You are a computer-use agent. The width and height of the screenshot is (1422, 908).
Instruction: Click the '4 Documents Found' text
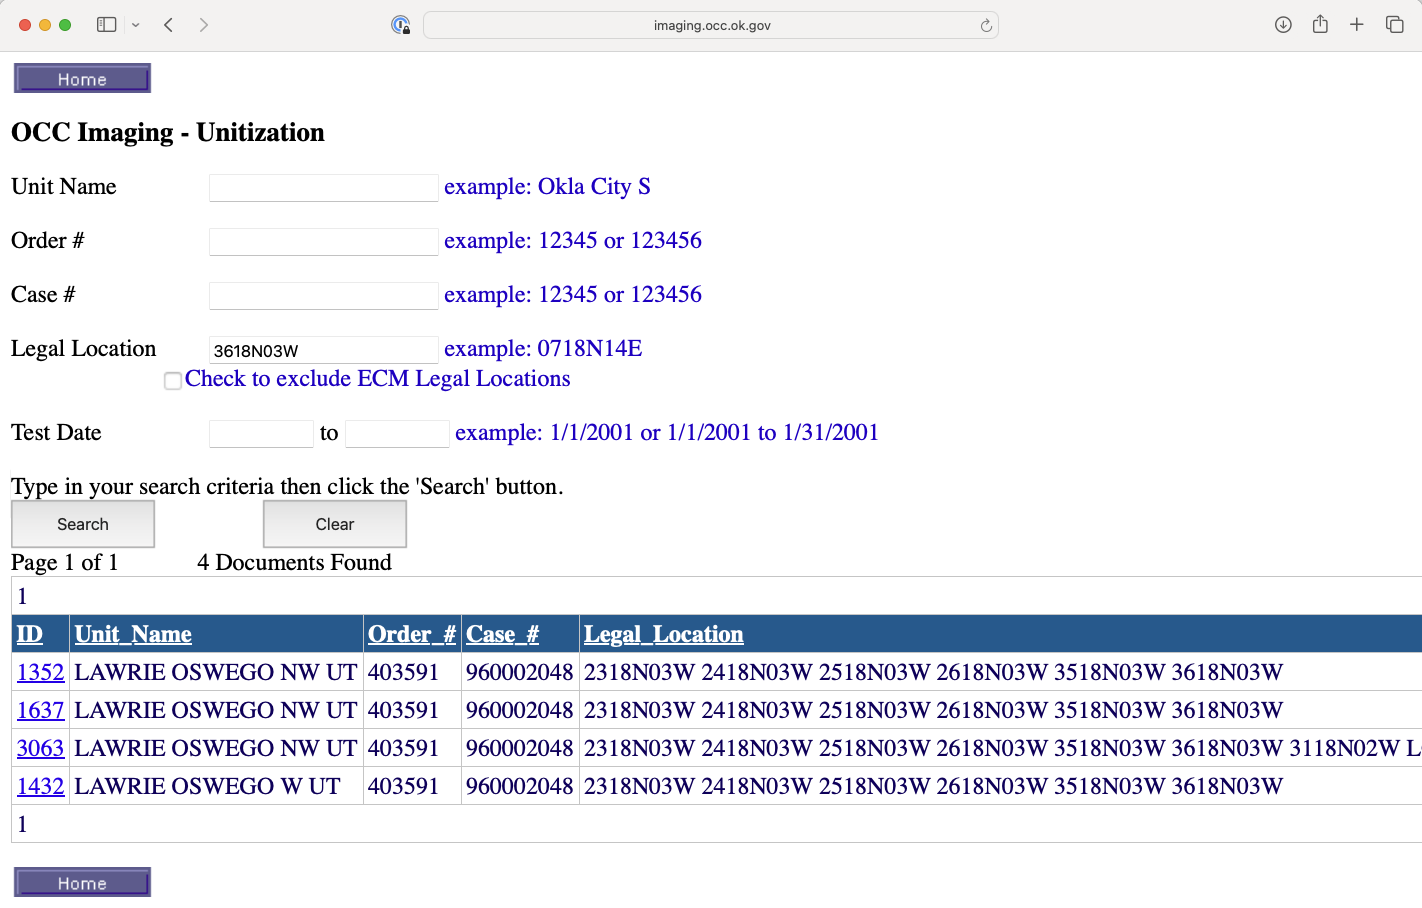(294, 562)
